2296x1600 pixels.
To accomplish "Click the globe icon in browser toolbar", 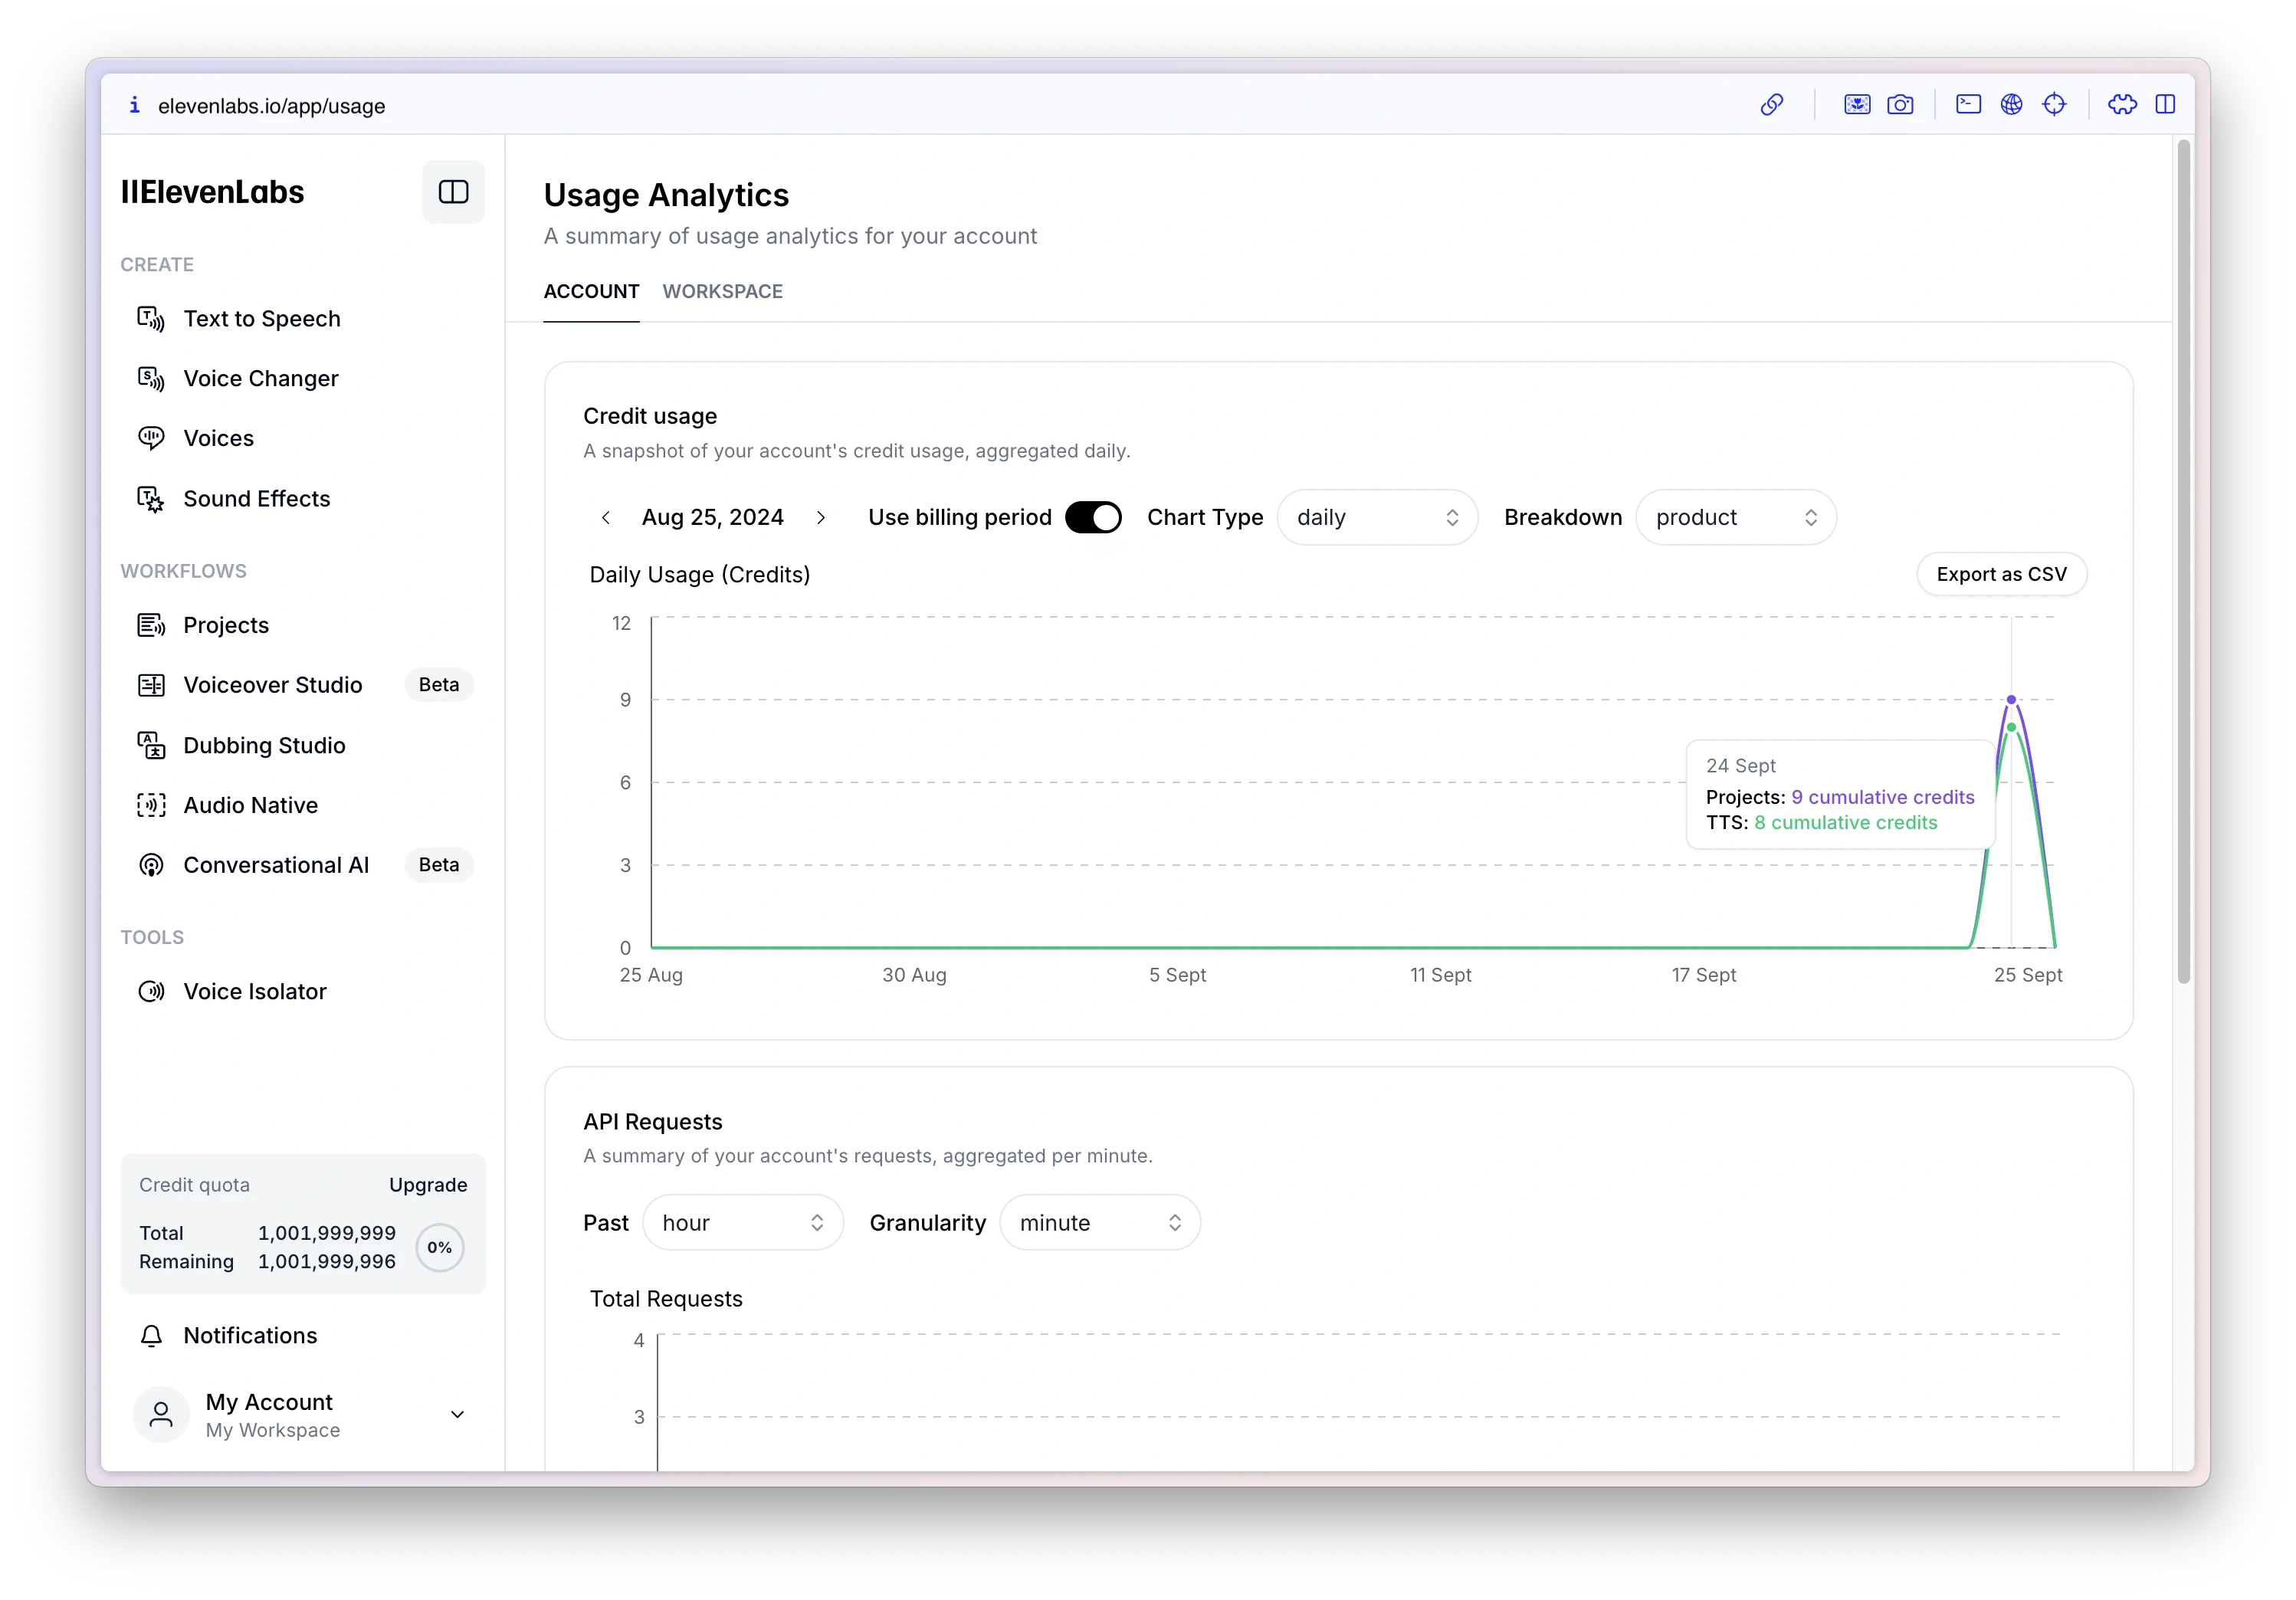I will pyautogui.click(x=2011, y=104).
